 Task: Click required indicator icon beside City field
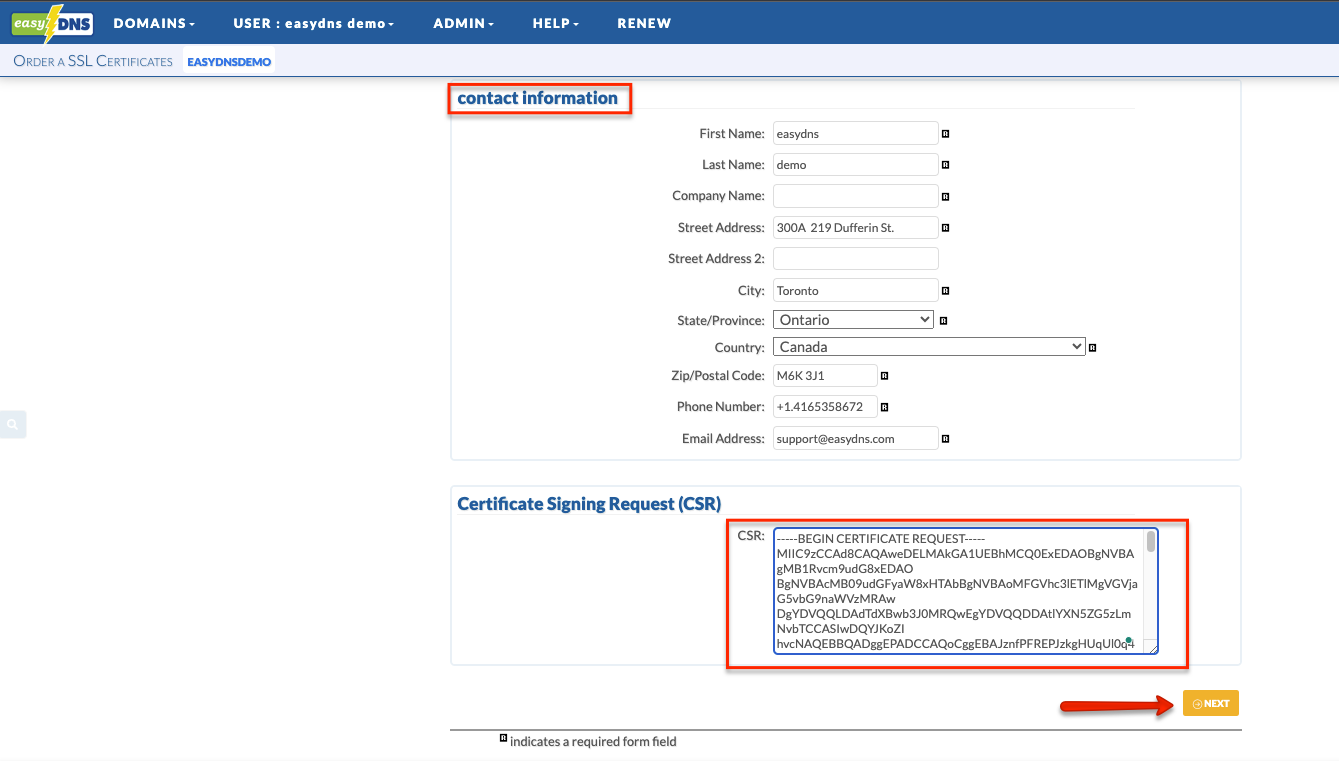[945, 291]
